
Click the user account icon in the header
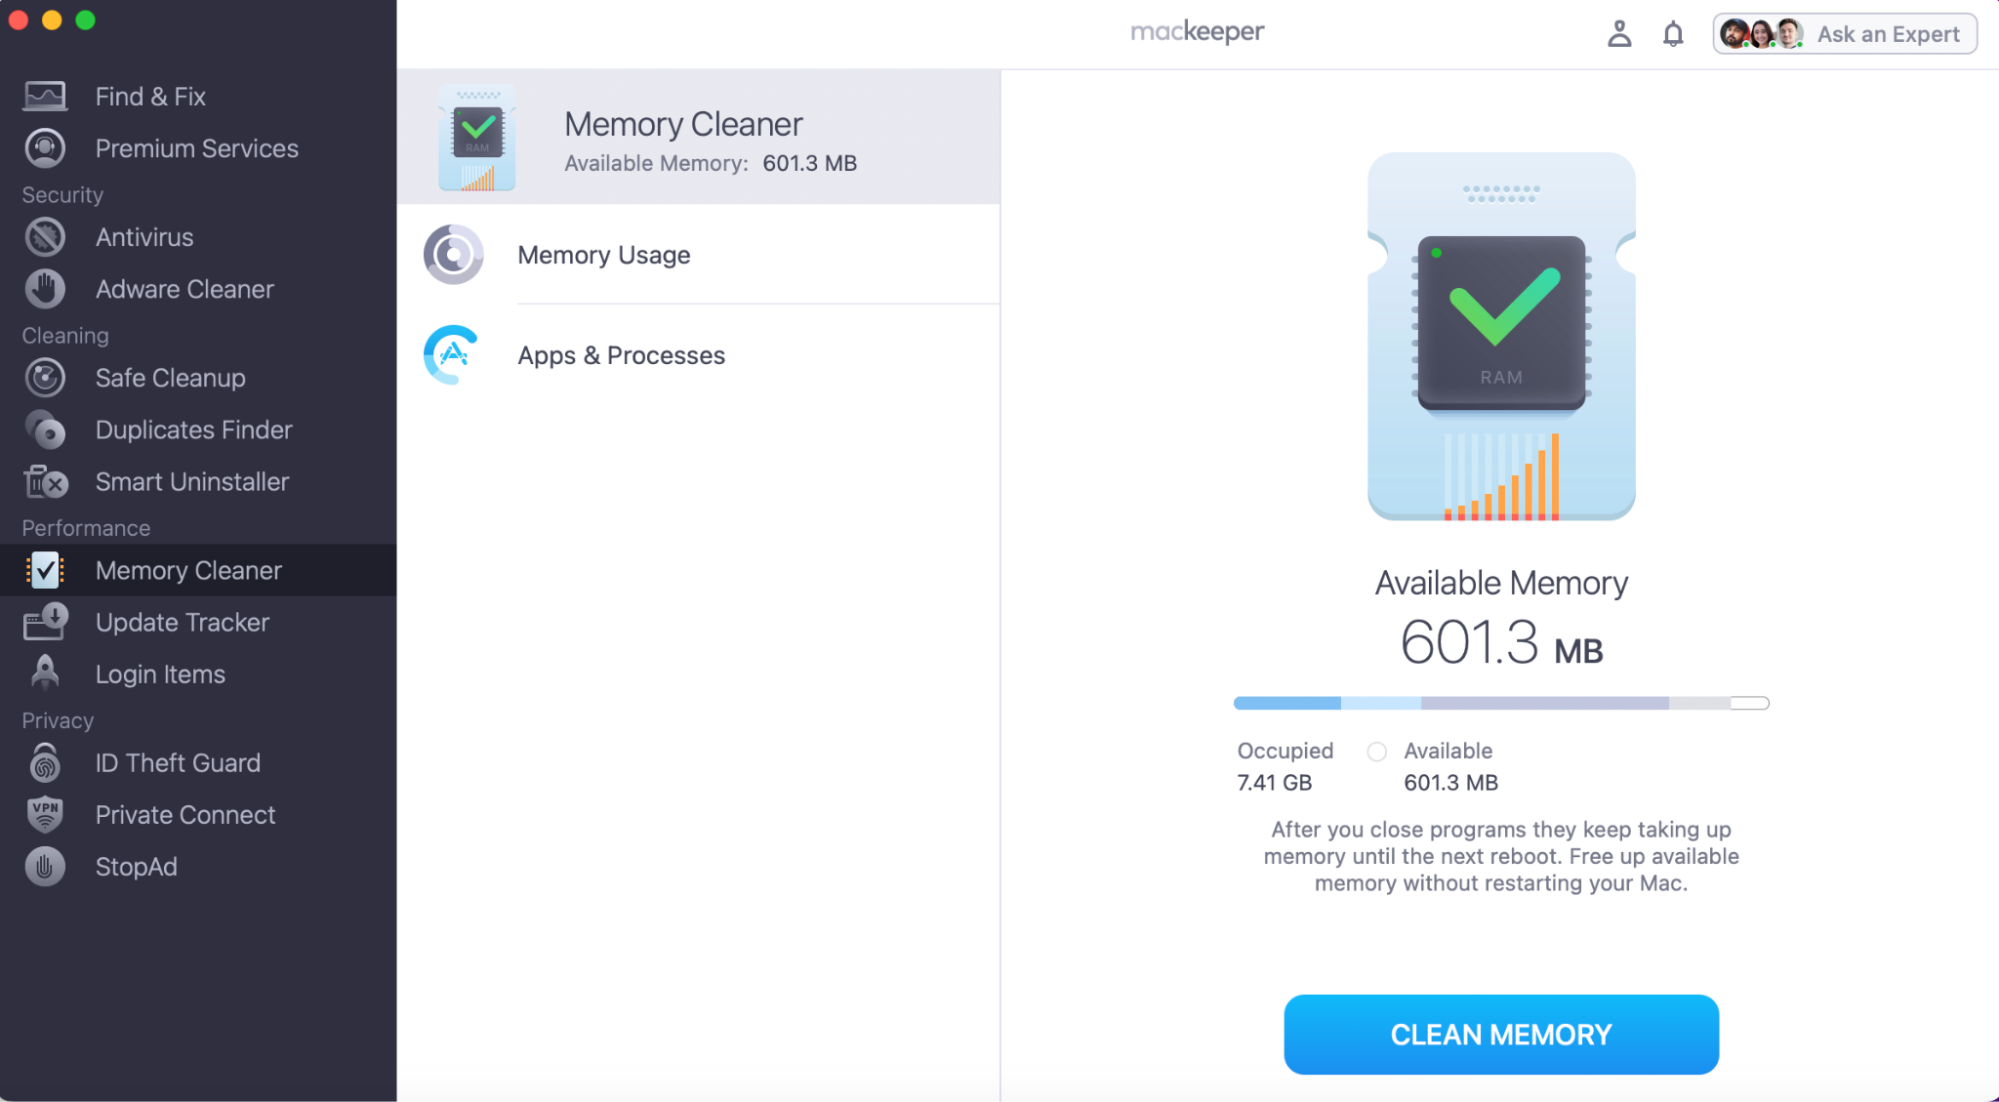[1619, 33]
